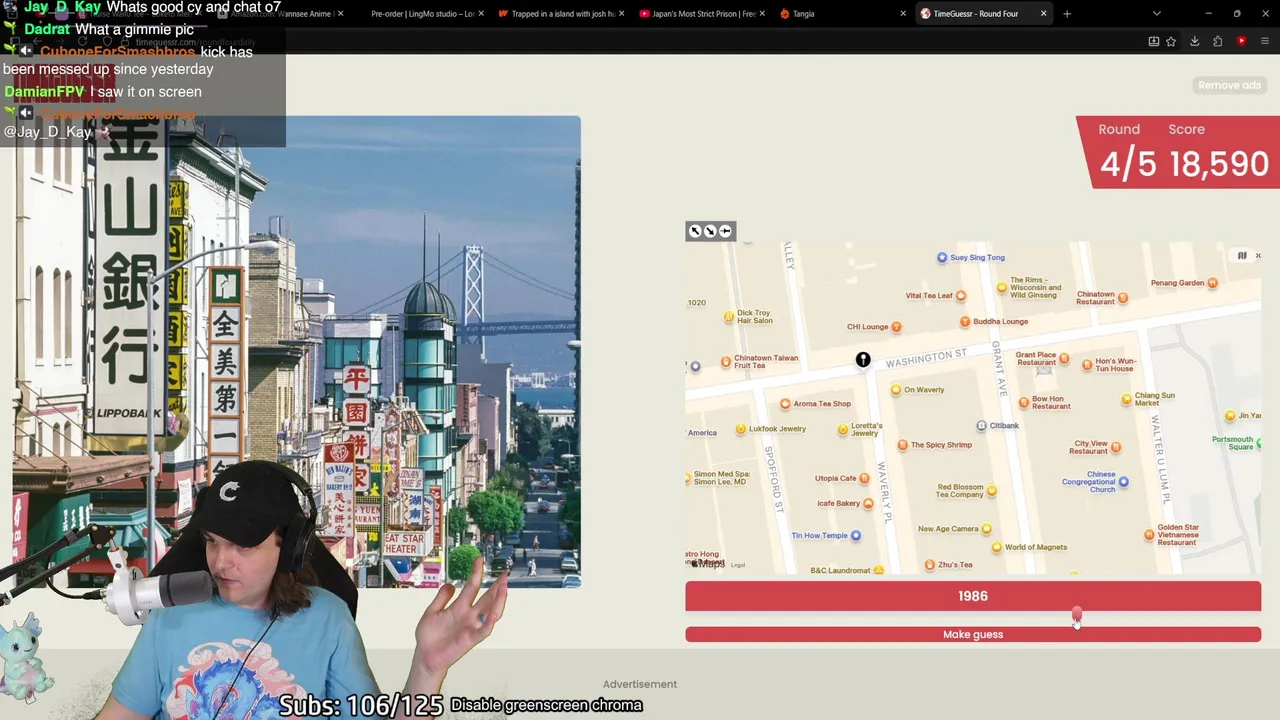The width and height of the screenshot is (1280, 720).
Task: Click the icafe Bakery marker
Action: (x=868, y=503)
